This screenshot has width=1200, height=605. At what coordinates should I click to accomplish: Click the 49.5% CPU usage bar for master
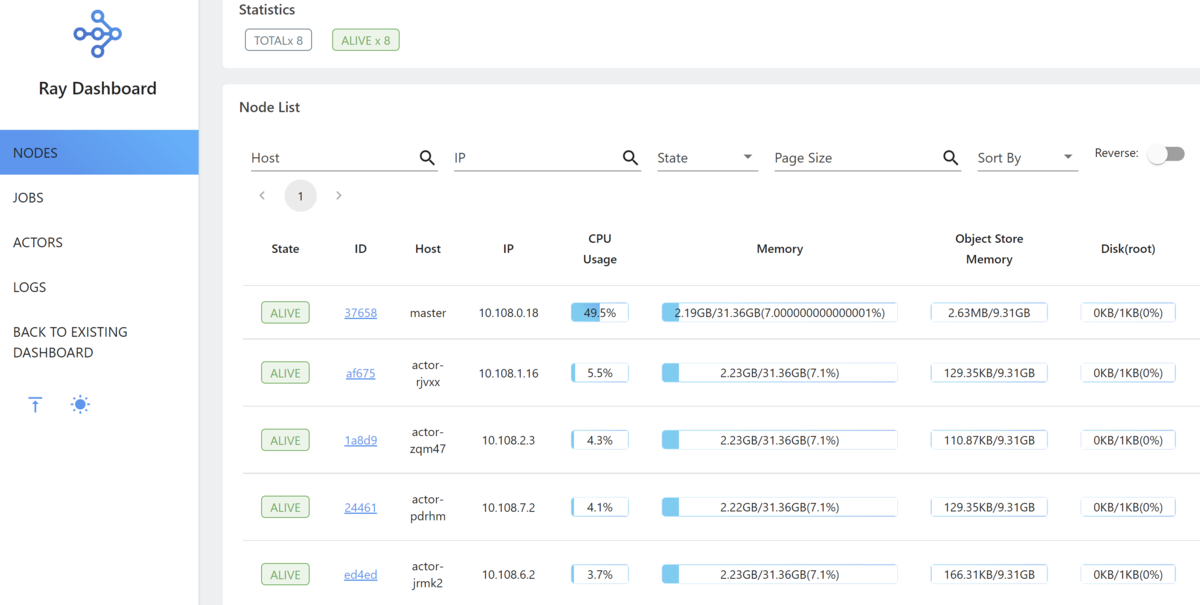[x=600, y=313]
